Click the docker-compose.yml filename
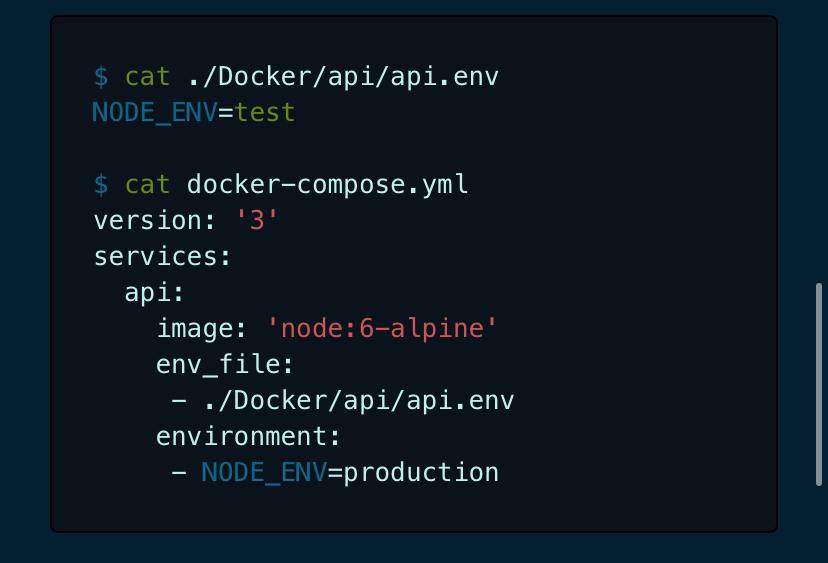Viewport: 828px width, 563px height. click(x=327, y=184)
